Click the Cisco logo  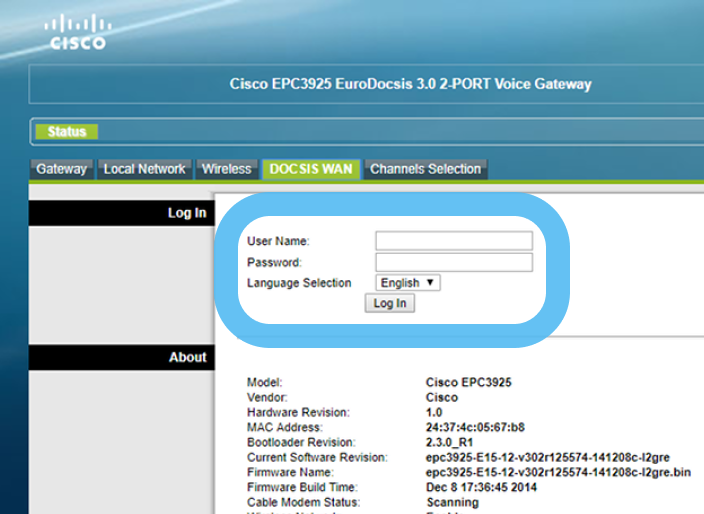click(80, 31)
